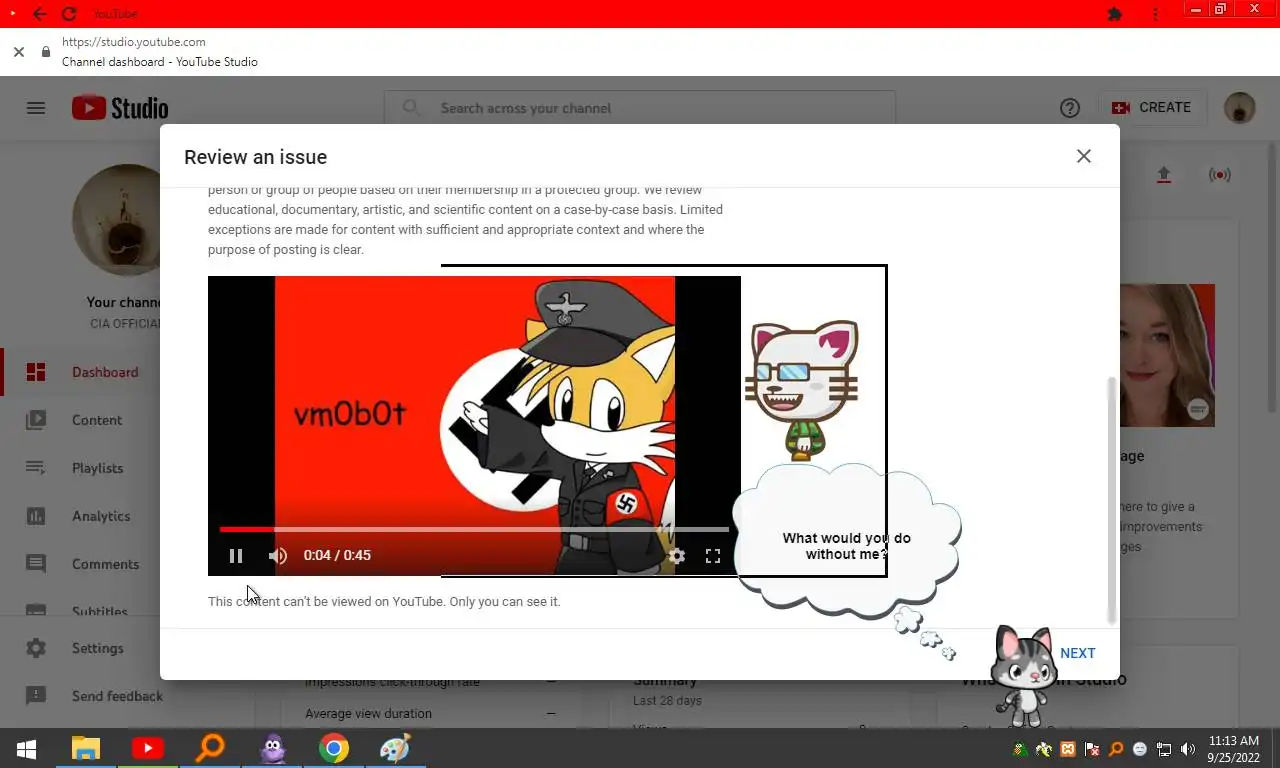
Task: Click the site lock icon
Action: 45,52
